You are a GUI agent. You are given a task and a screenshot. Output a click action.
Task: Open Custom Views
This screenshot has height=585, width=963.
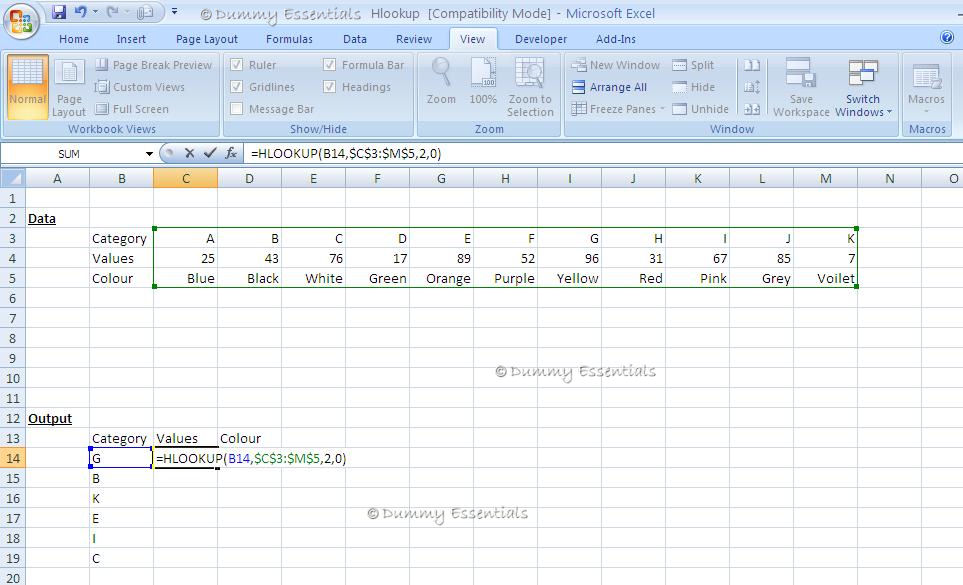click(139, 87)
